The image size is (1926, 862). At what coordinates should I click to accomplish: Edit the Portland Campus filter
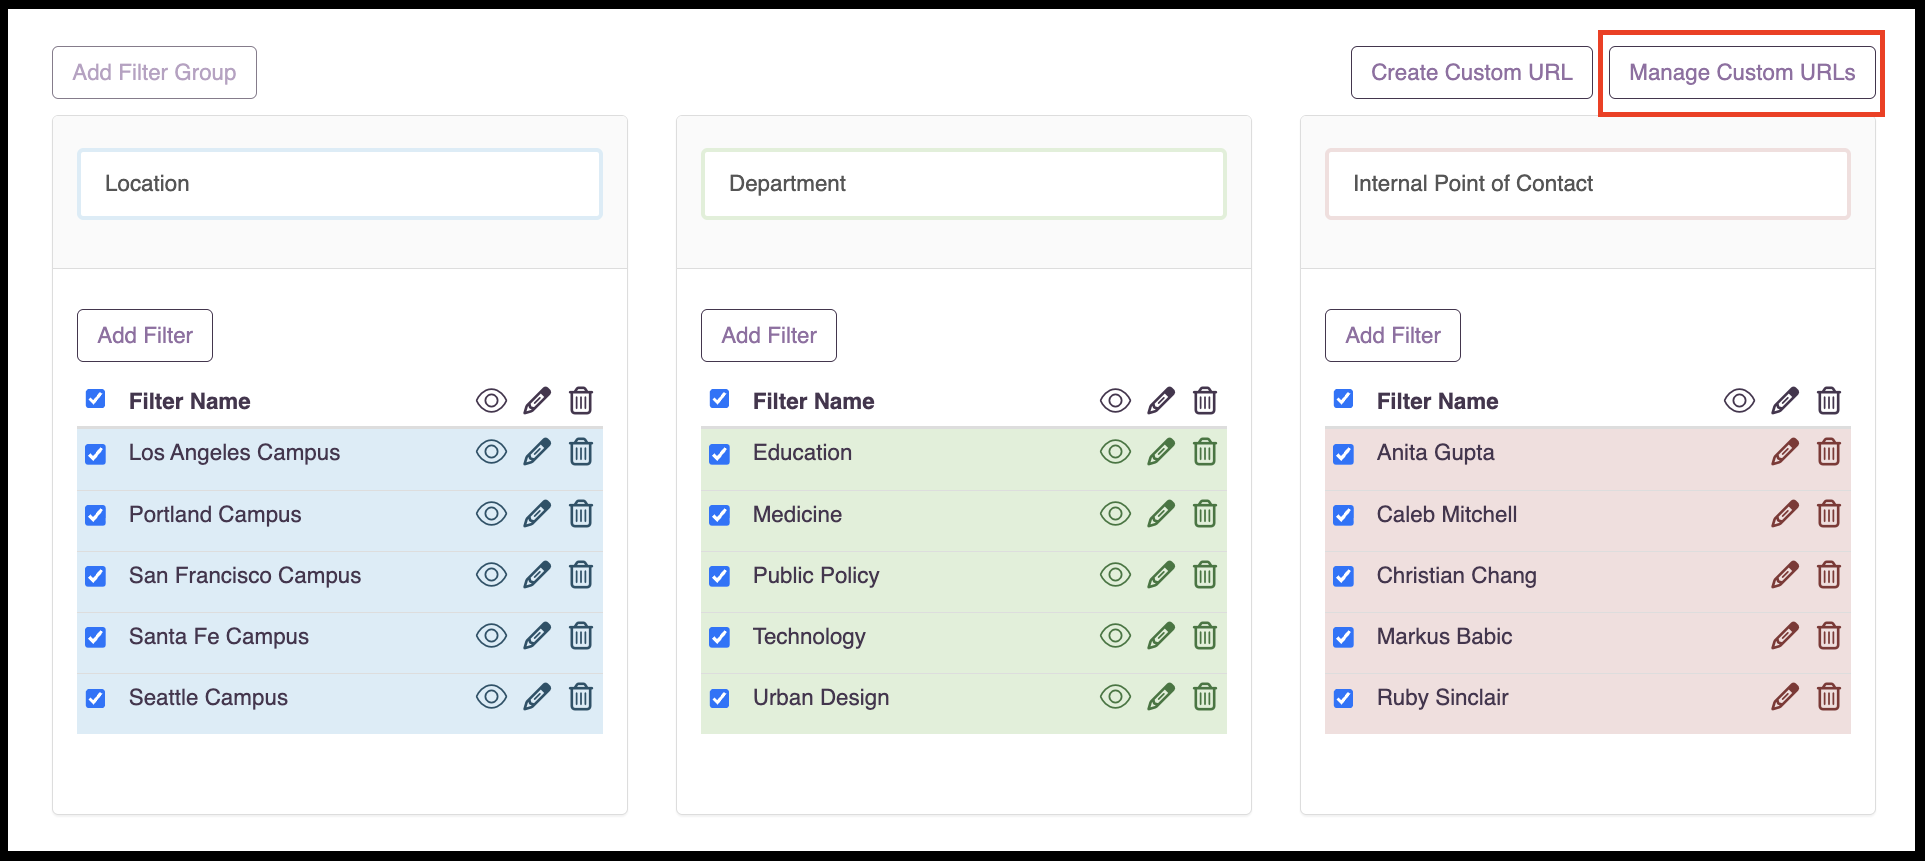(537, 514)
